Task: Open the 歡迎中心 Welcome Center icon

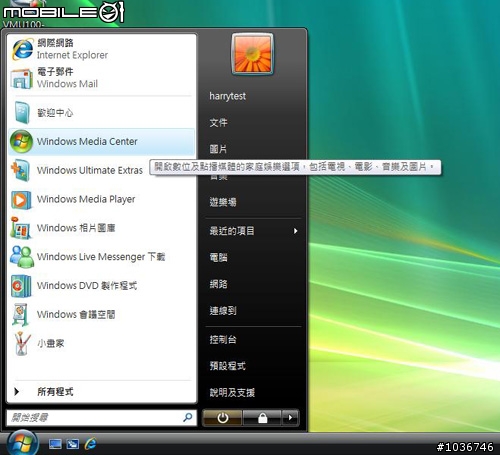Action: click(22, 113)
